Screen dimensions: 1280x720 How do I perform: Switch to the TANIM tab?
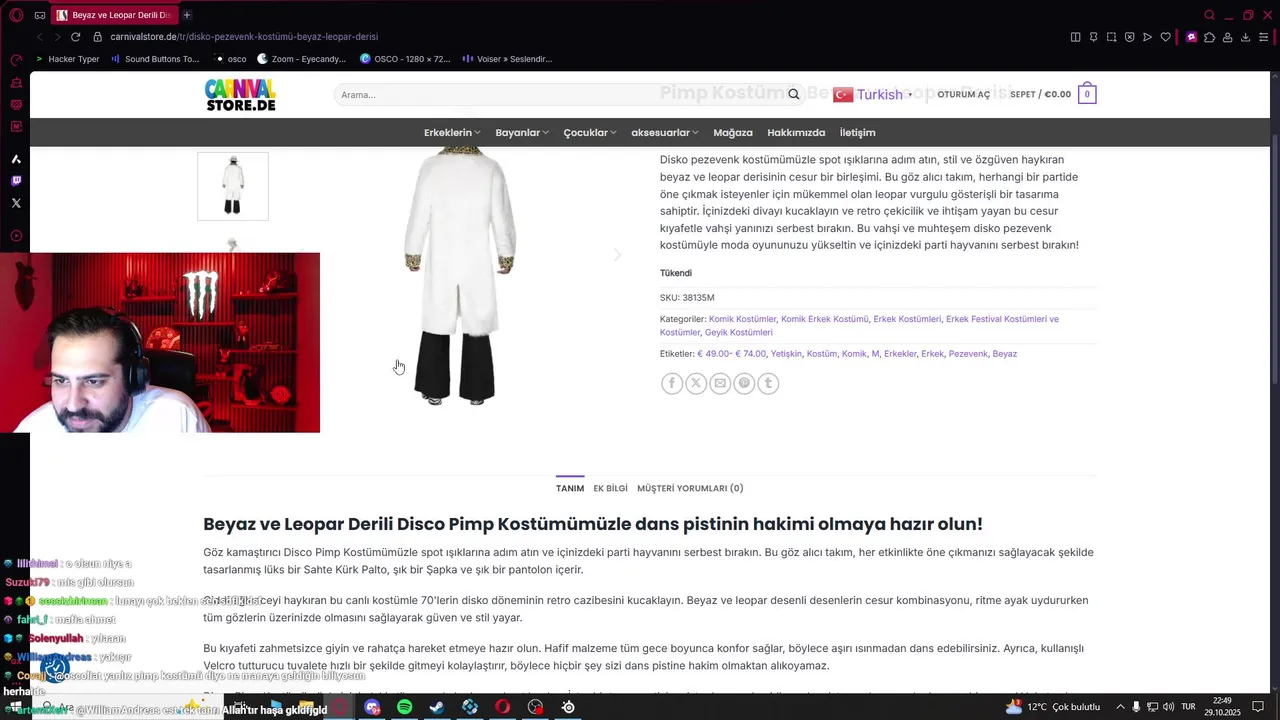[x=570, y=488]
